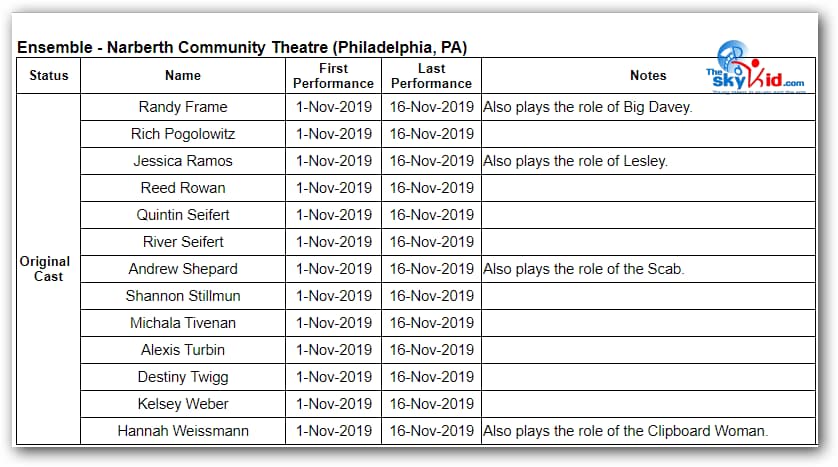Select the First Performance column header
Screen dimensions: 838x467
click(333, 76)
